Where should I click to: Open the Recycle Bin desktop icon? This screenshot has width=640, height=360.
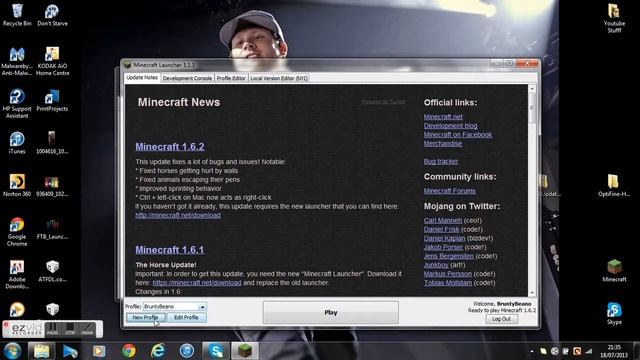(x=17, y=15)
